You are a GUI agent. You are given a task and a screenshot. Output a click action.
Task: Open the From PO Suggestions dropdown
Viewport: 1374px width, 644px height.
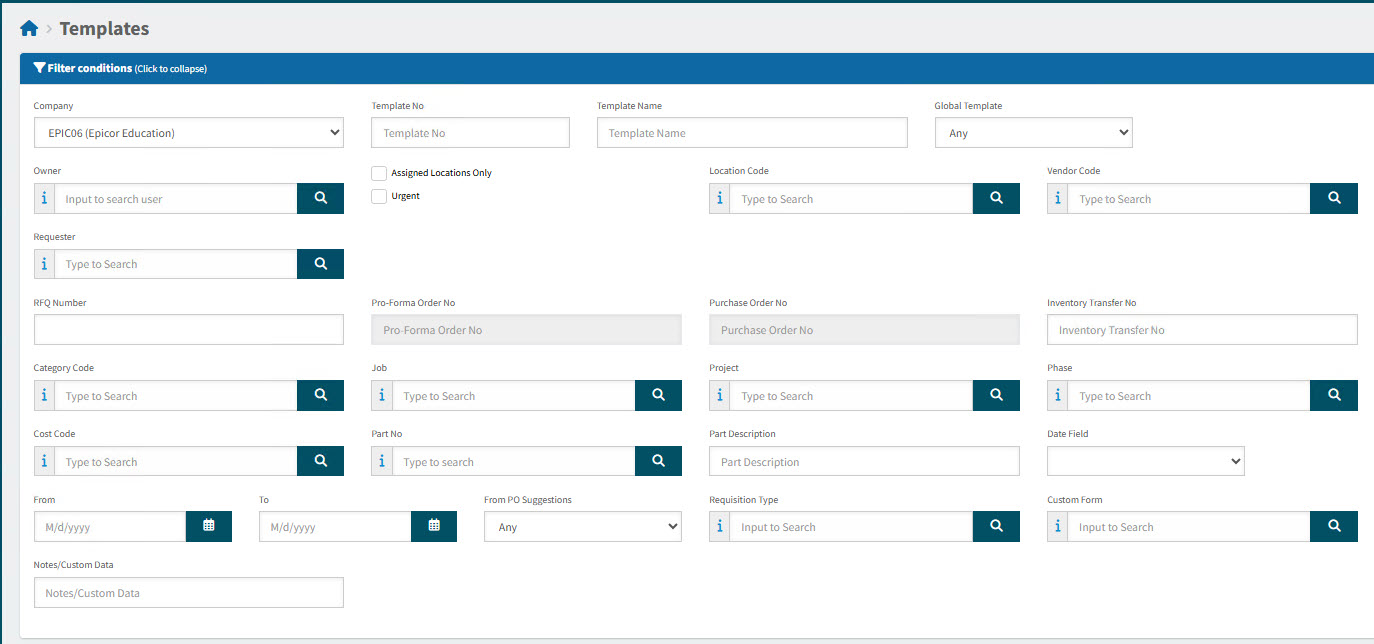[x=582, y=526]
